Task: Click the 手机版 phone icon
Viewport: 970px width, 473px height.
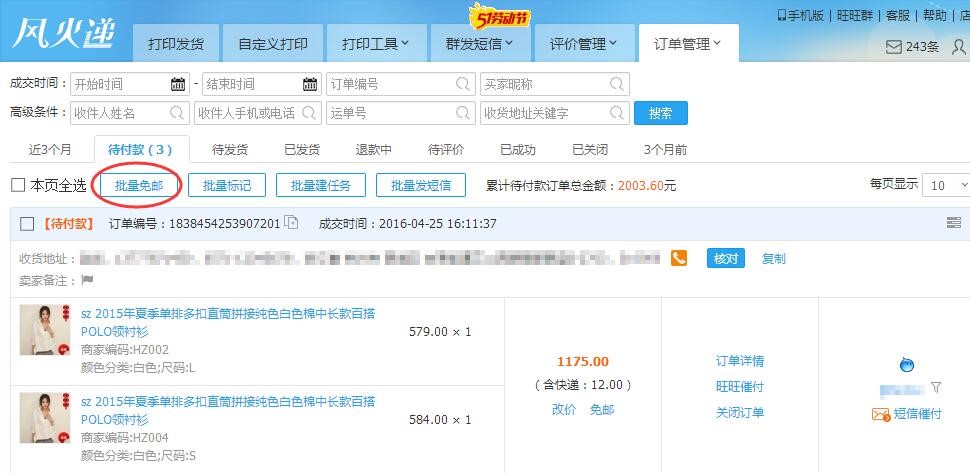Action: pos(781,15)
